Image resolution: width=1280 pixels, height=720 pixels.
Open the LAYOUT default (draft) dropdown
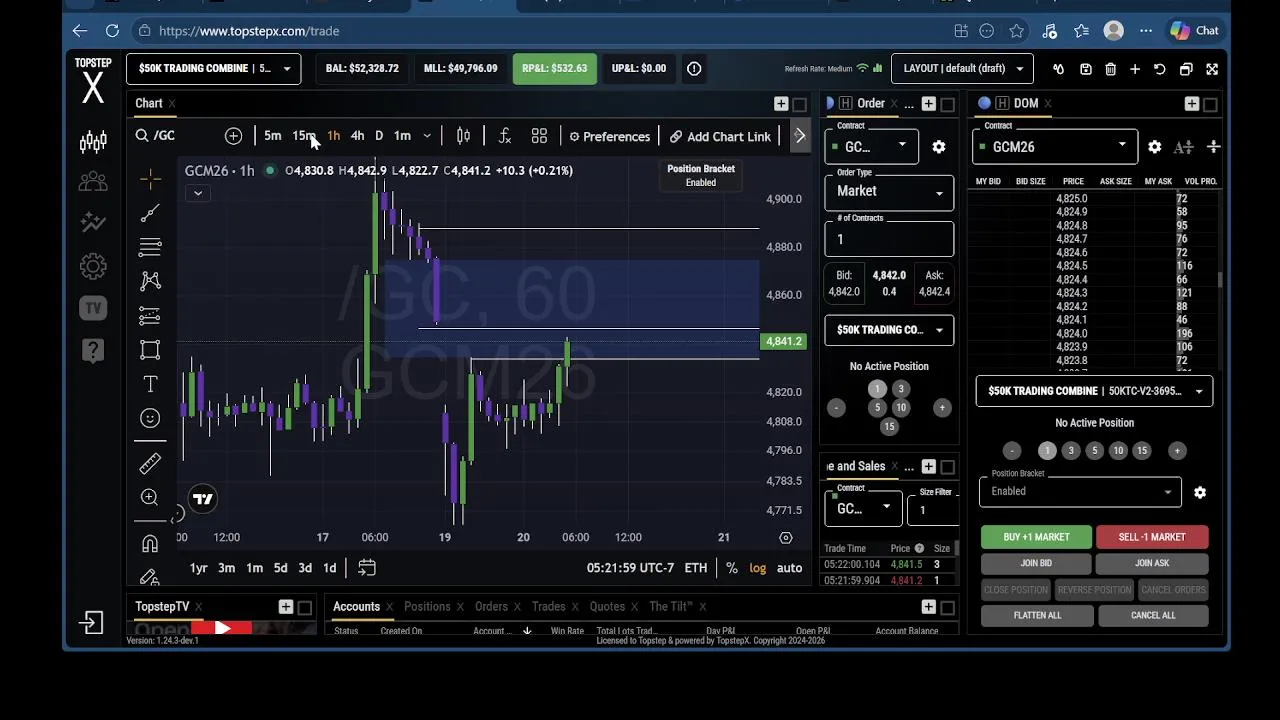pos(962,69)
